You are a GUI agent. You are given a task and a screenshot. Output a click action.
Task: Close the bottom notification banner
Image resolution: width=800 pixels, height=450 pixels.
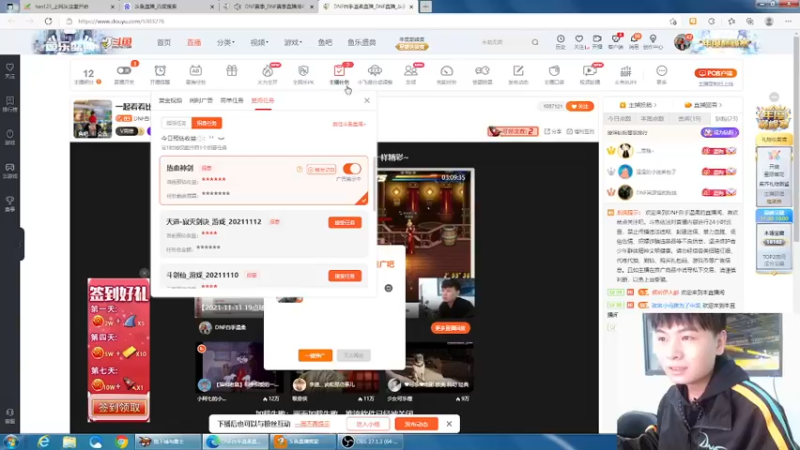[x=449, y=424]
